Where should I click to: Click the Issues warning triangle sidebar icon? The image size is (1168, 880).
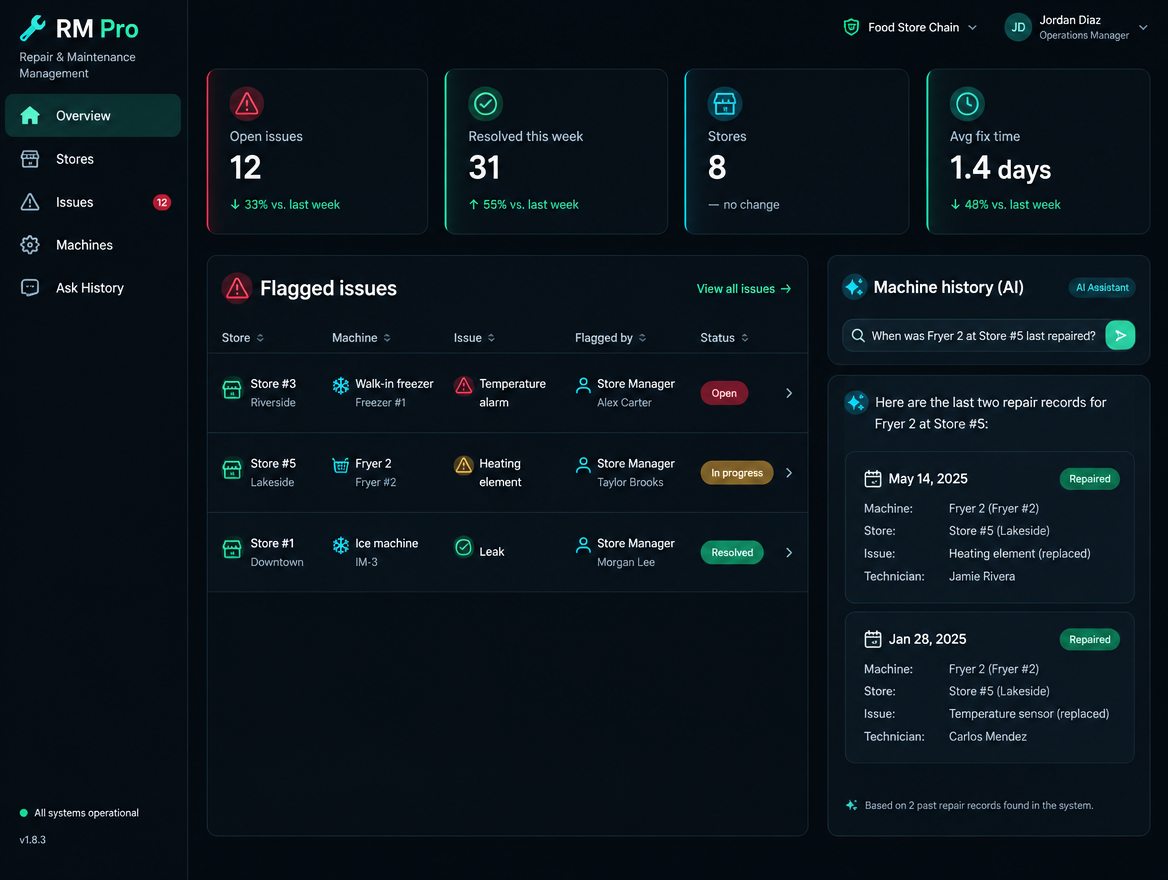coord(30,202)
